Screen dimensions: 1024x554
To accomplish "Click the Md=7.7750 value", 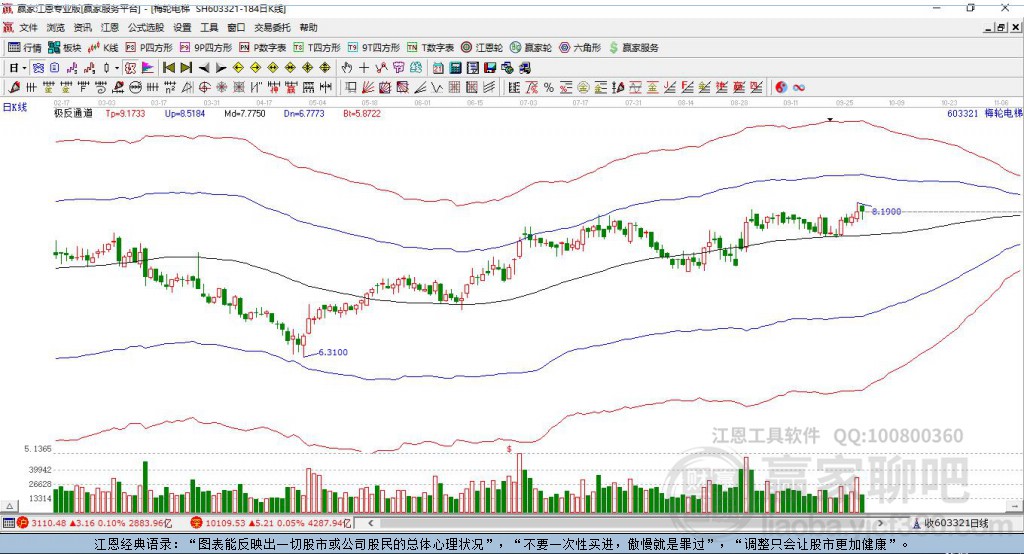I will coord(245,113).
